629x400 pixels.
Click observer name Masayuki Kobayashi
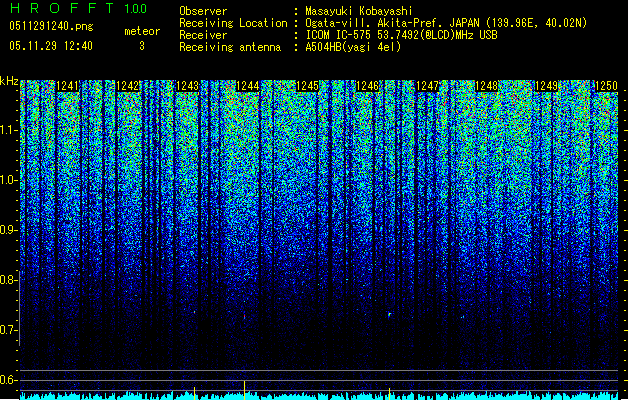click(x=359, y=11)
